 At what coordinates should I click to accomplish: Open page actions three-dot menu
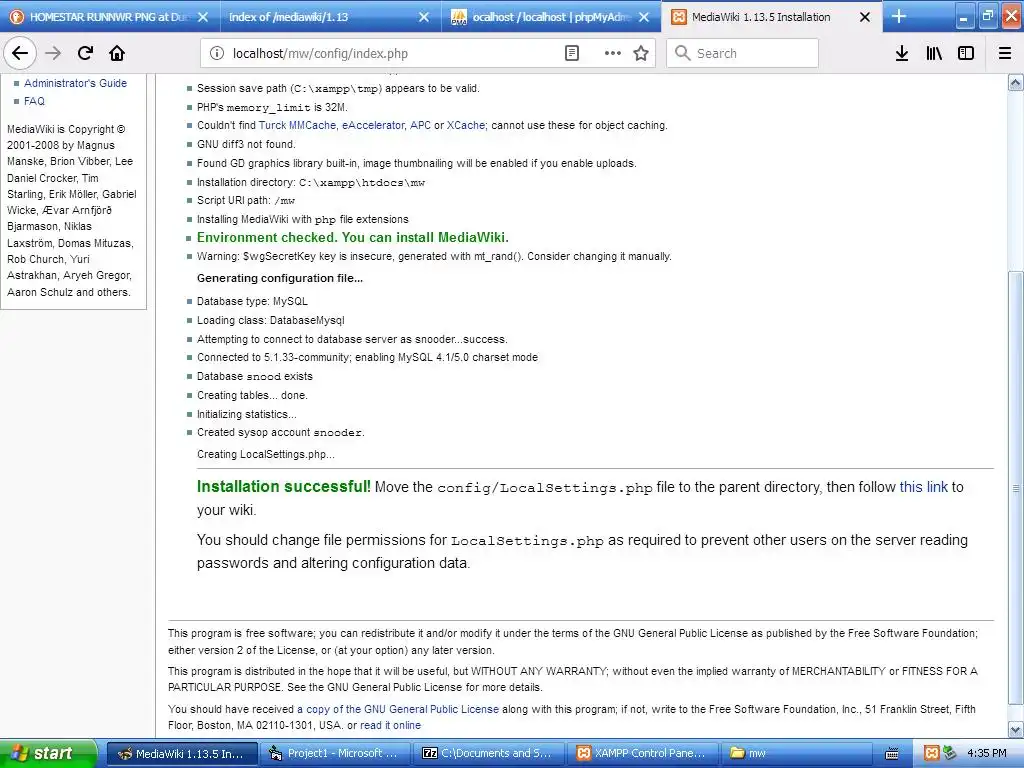[x=613, y=54]
